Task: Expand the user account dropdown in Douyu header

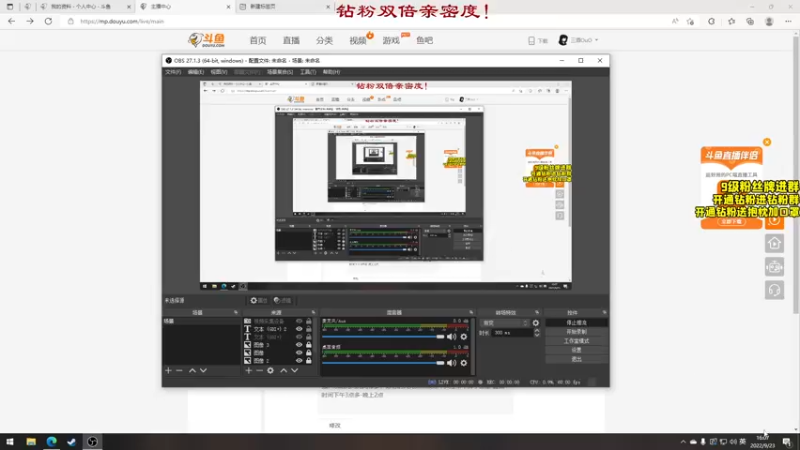Action: click(x=579, y=40)
